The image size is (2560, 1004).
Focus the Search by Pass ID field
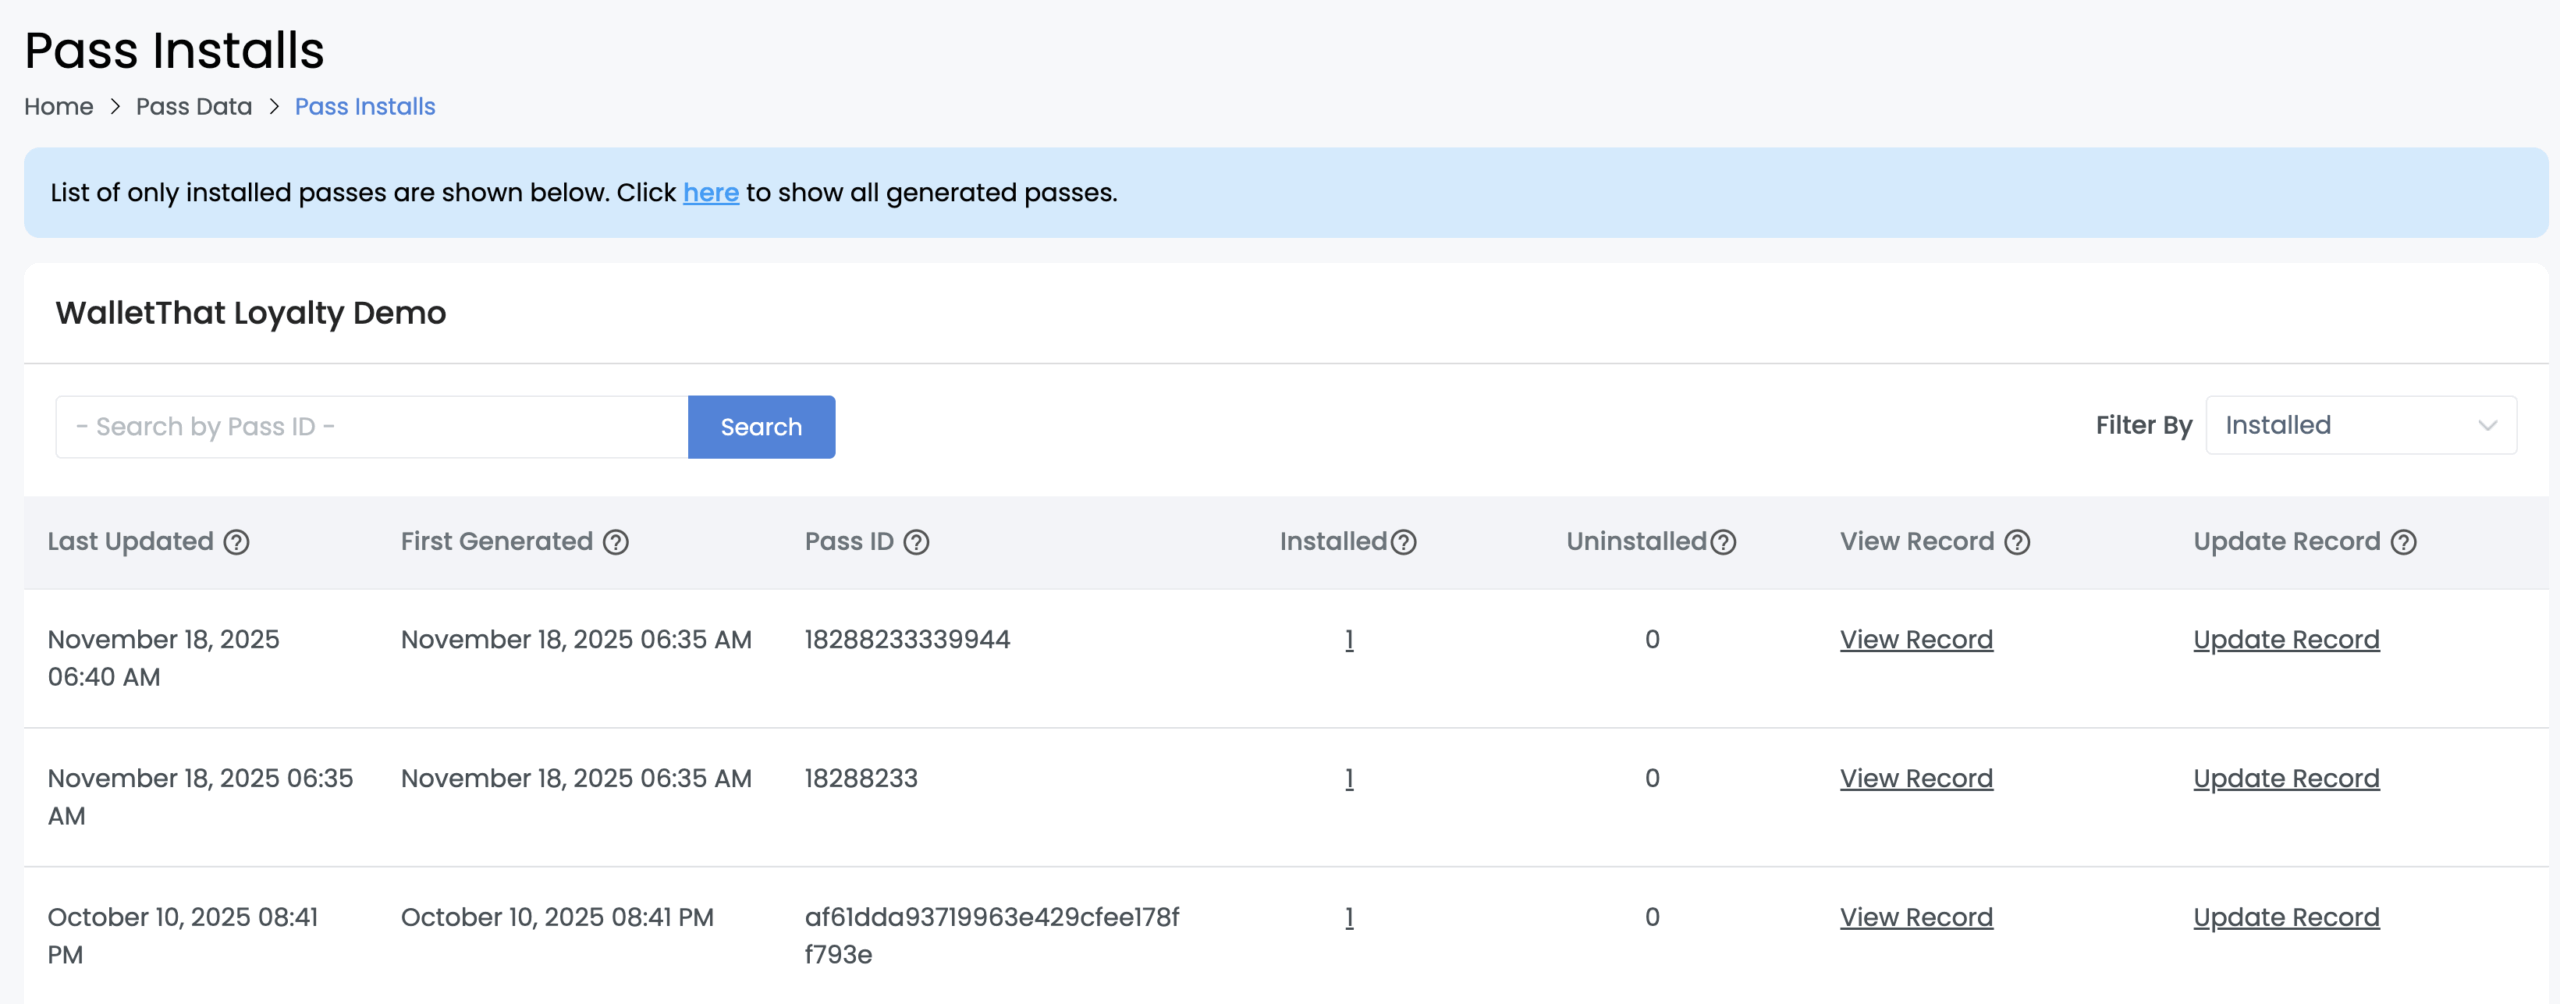pos(372,427)
